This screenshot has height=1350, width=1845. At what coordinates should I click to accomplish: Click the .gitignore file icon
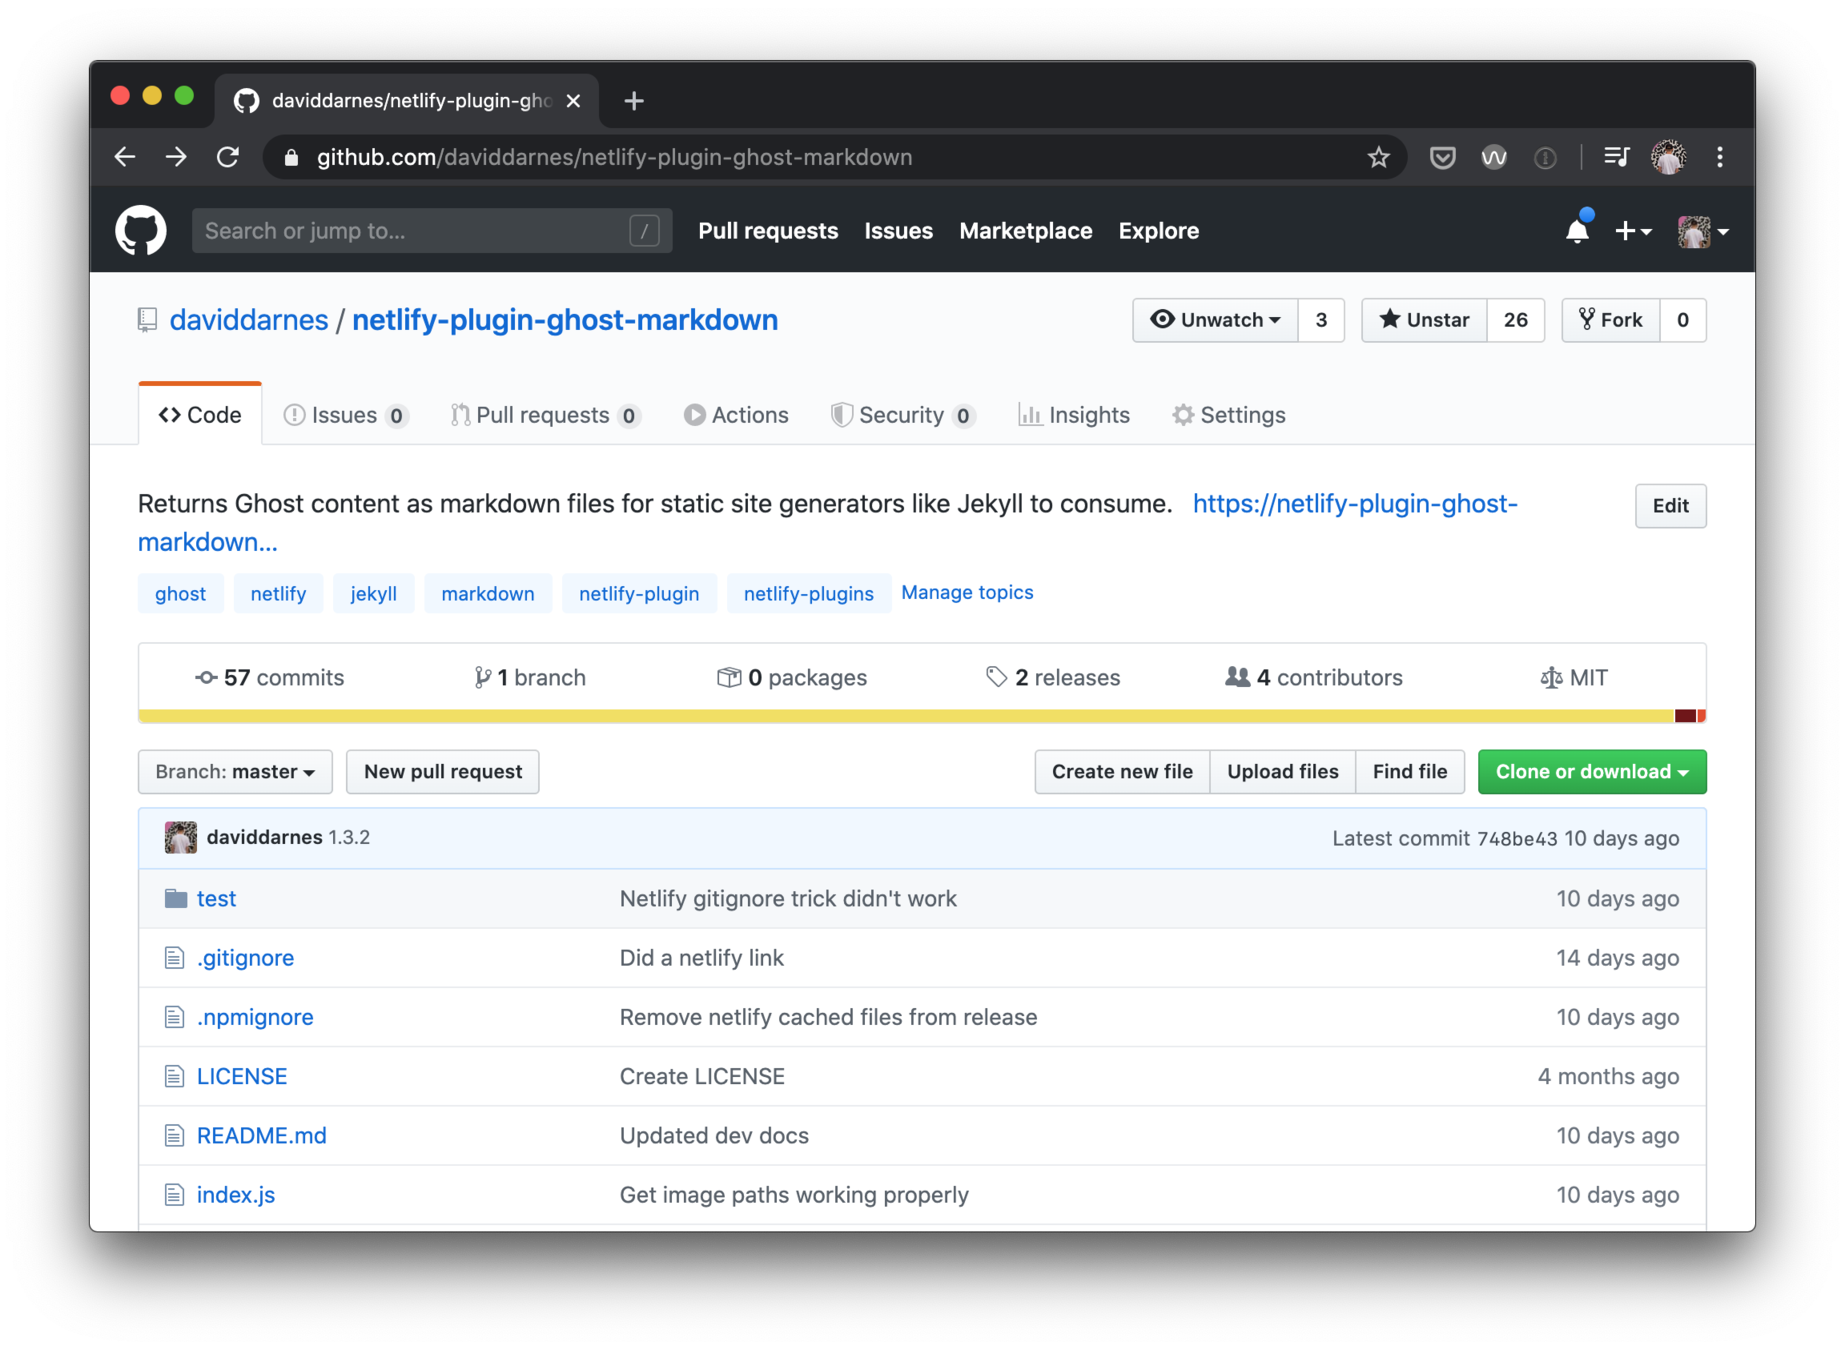click(175, 958)
